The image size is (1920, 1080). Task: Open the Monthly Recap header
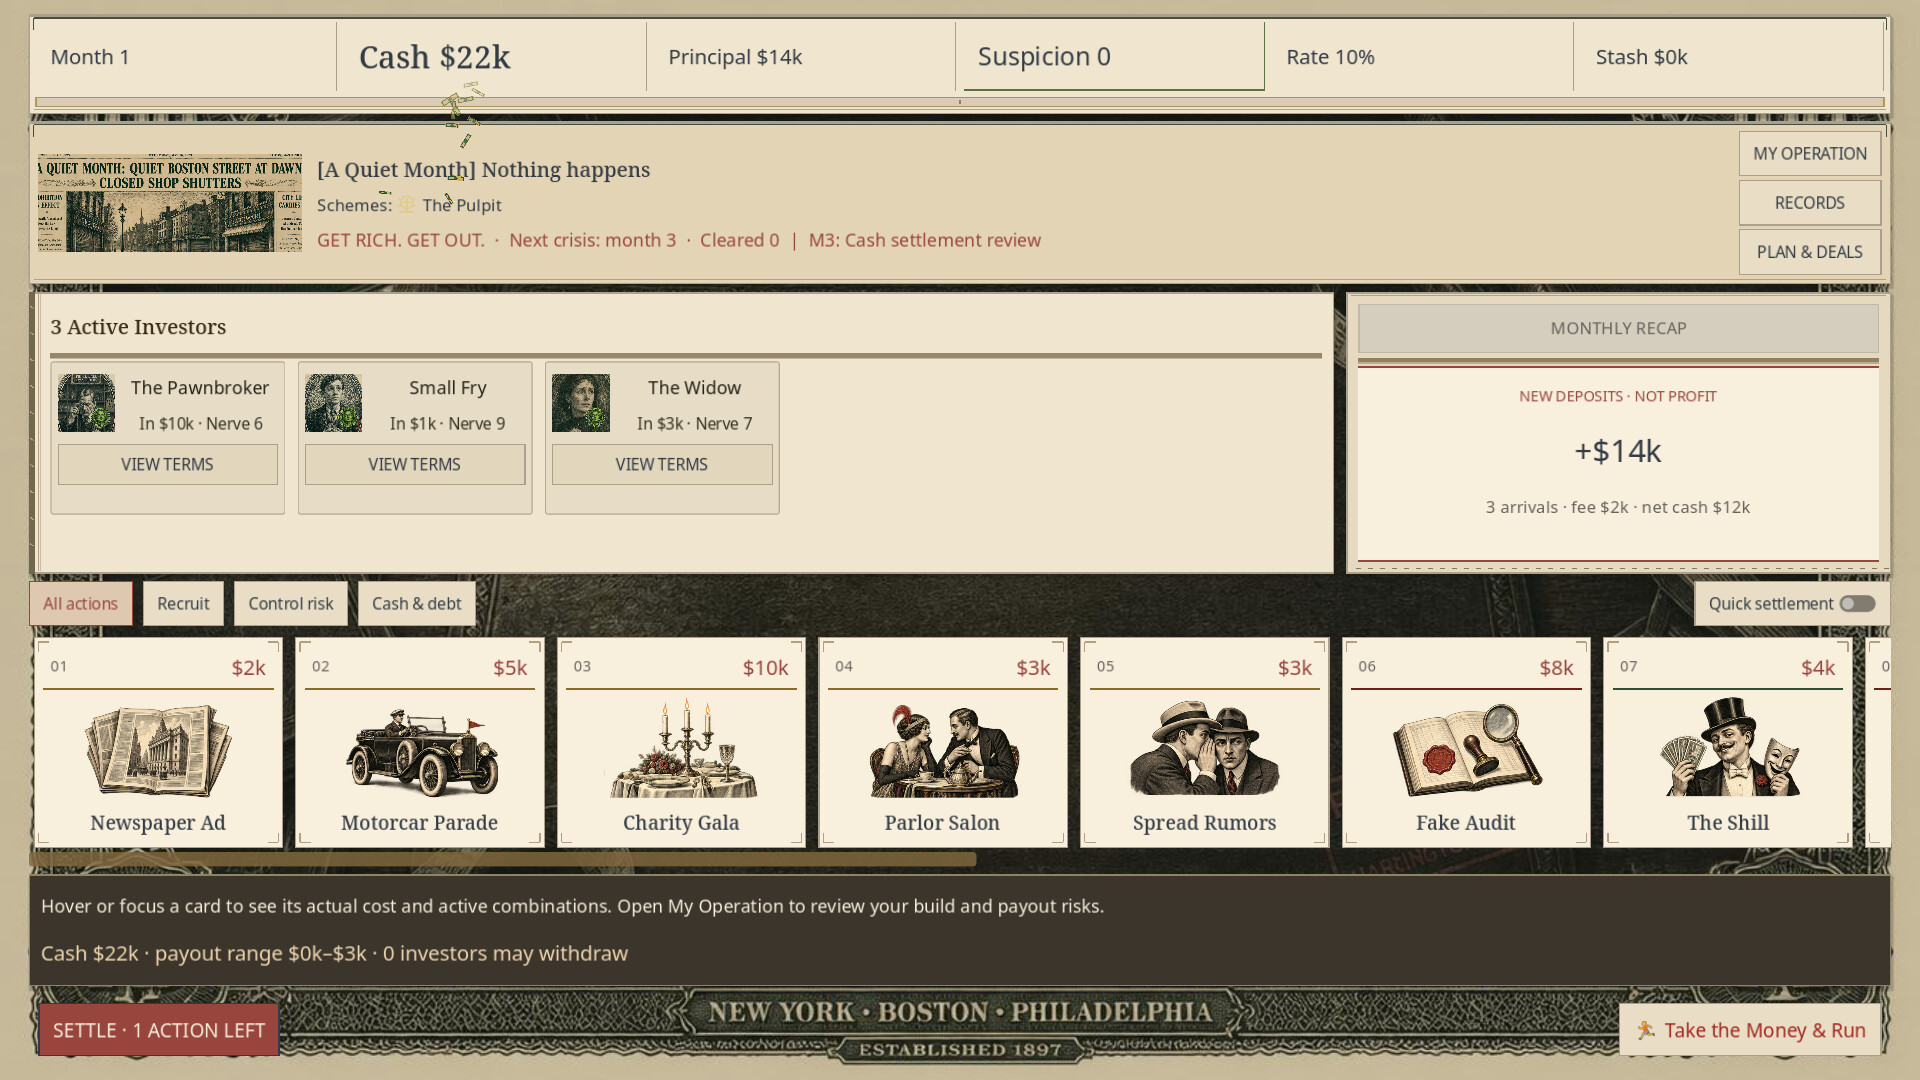(x=1618, y=329)
